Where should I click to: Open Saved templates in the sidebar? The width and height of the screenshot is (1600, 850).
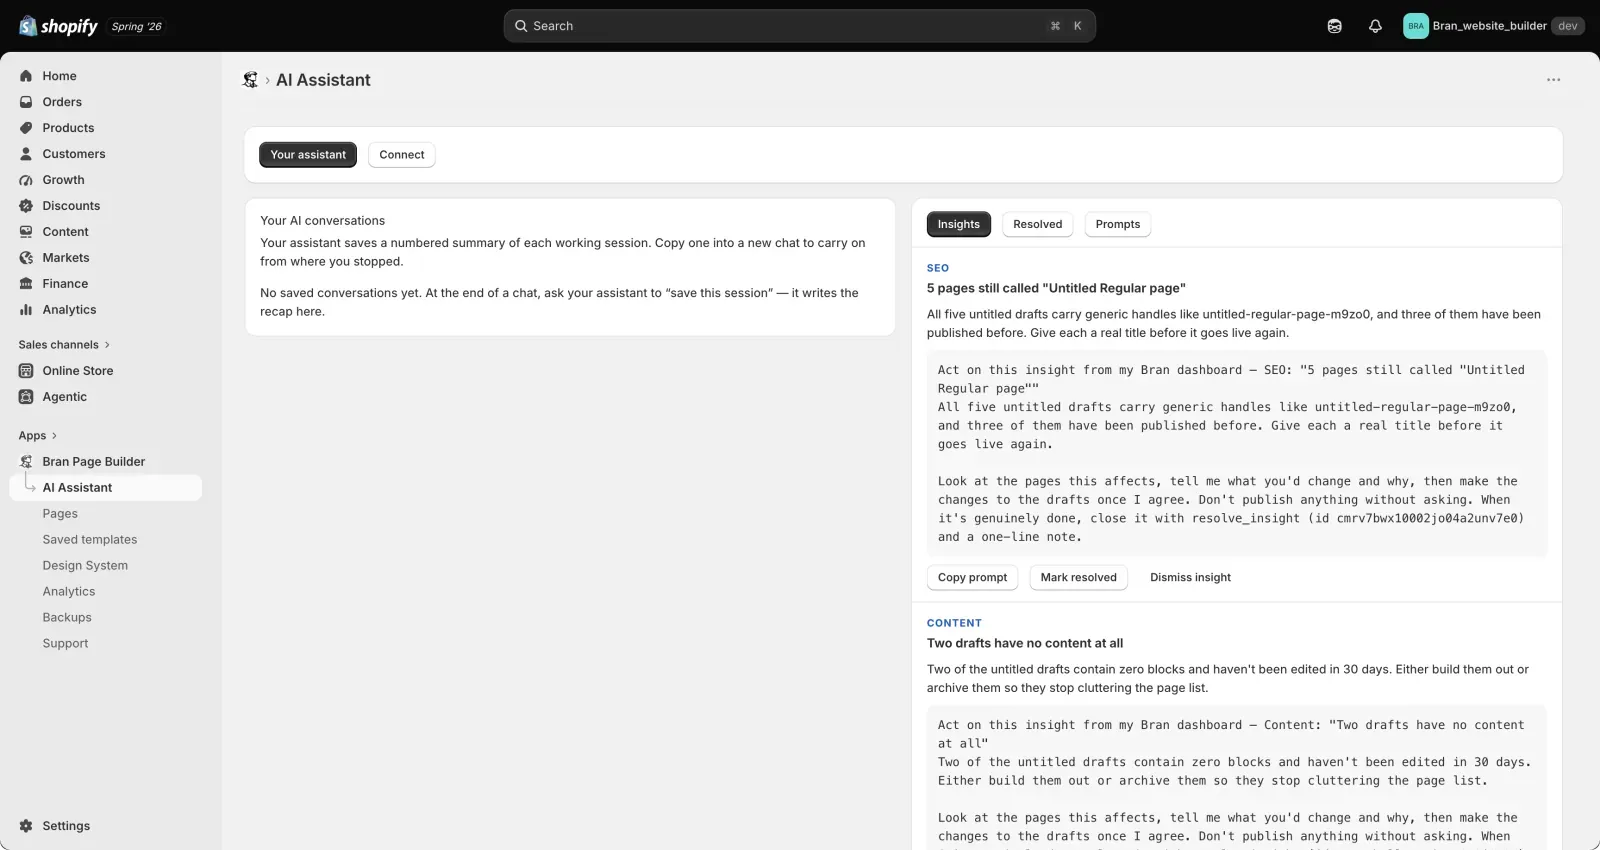(x=90, y=540)
